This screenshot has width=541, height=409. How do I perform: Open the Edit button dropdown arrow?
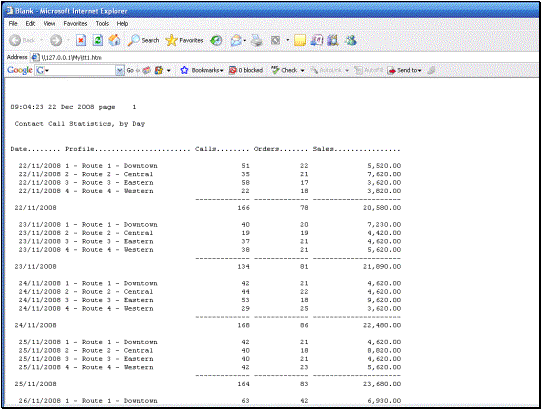[287, 41]
